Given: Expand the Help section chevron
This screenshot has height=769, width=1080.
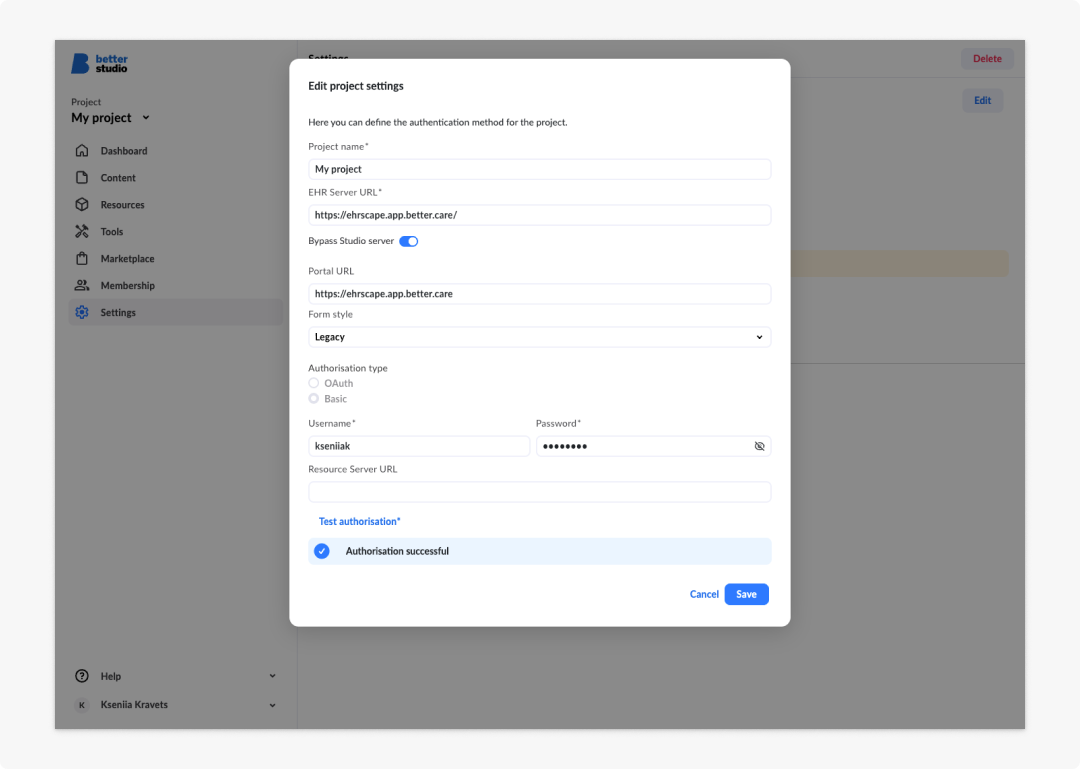Looking at the screenshot, I should click(x=273, y=676).
